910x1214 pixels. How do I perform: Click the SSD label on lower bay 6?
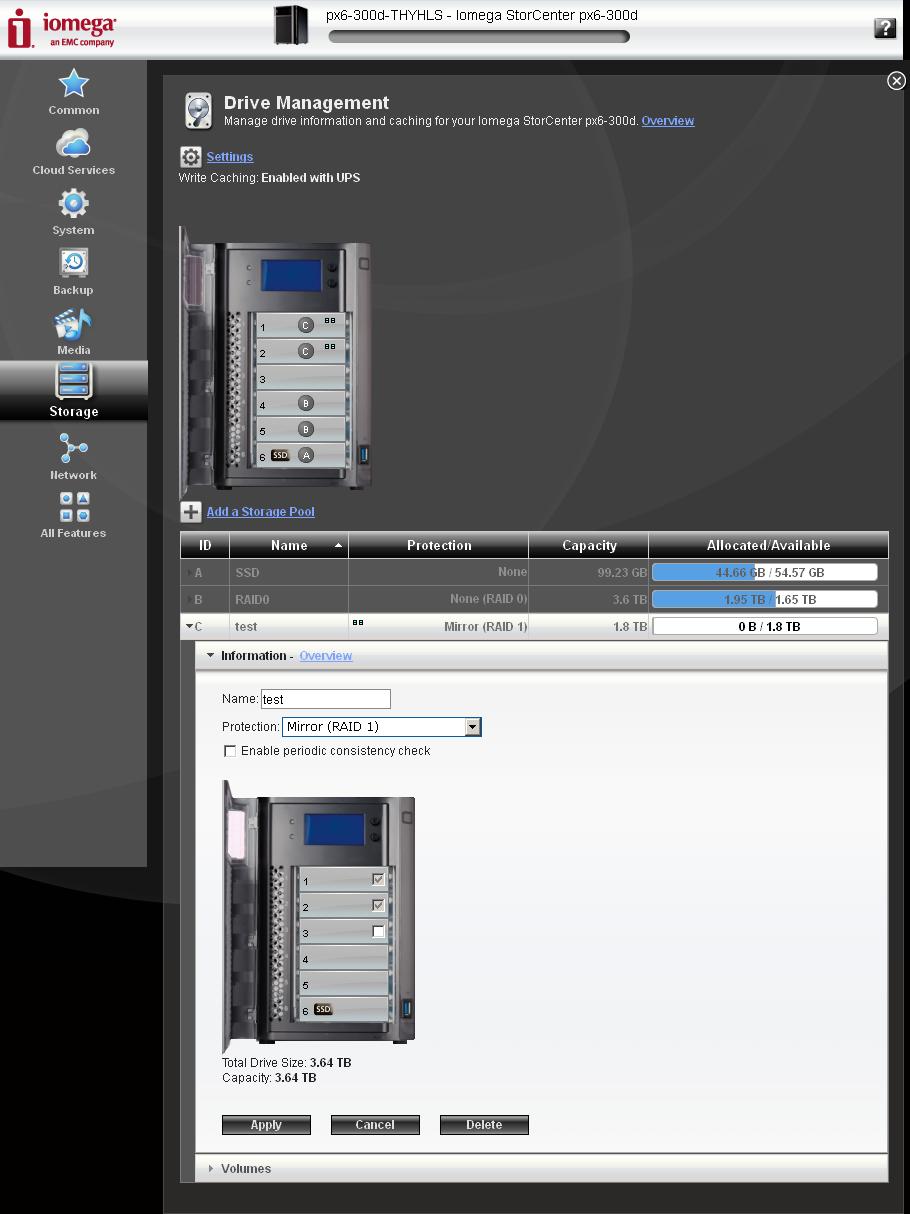323,1009
